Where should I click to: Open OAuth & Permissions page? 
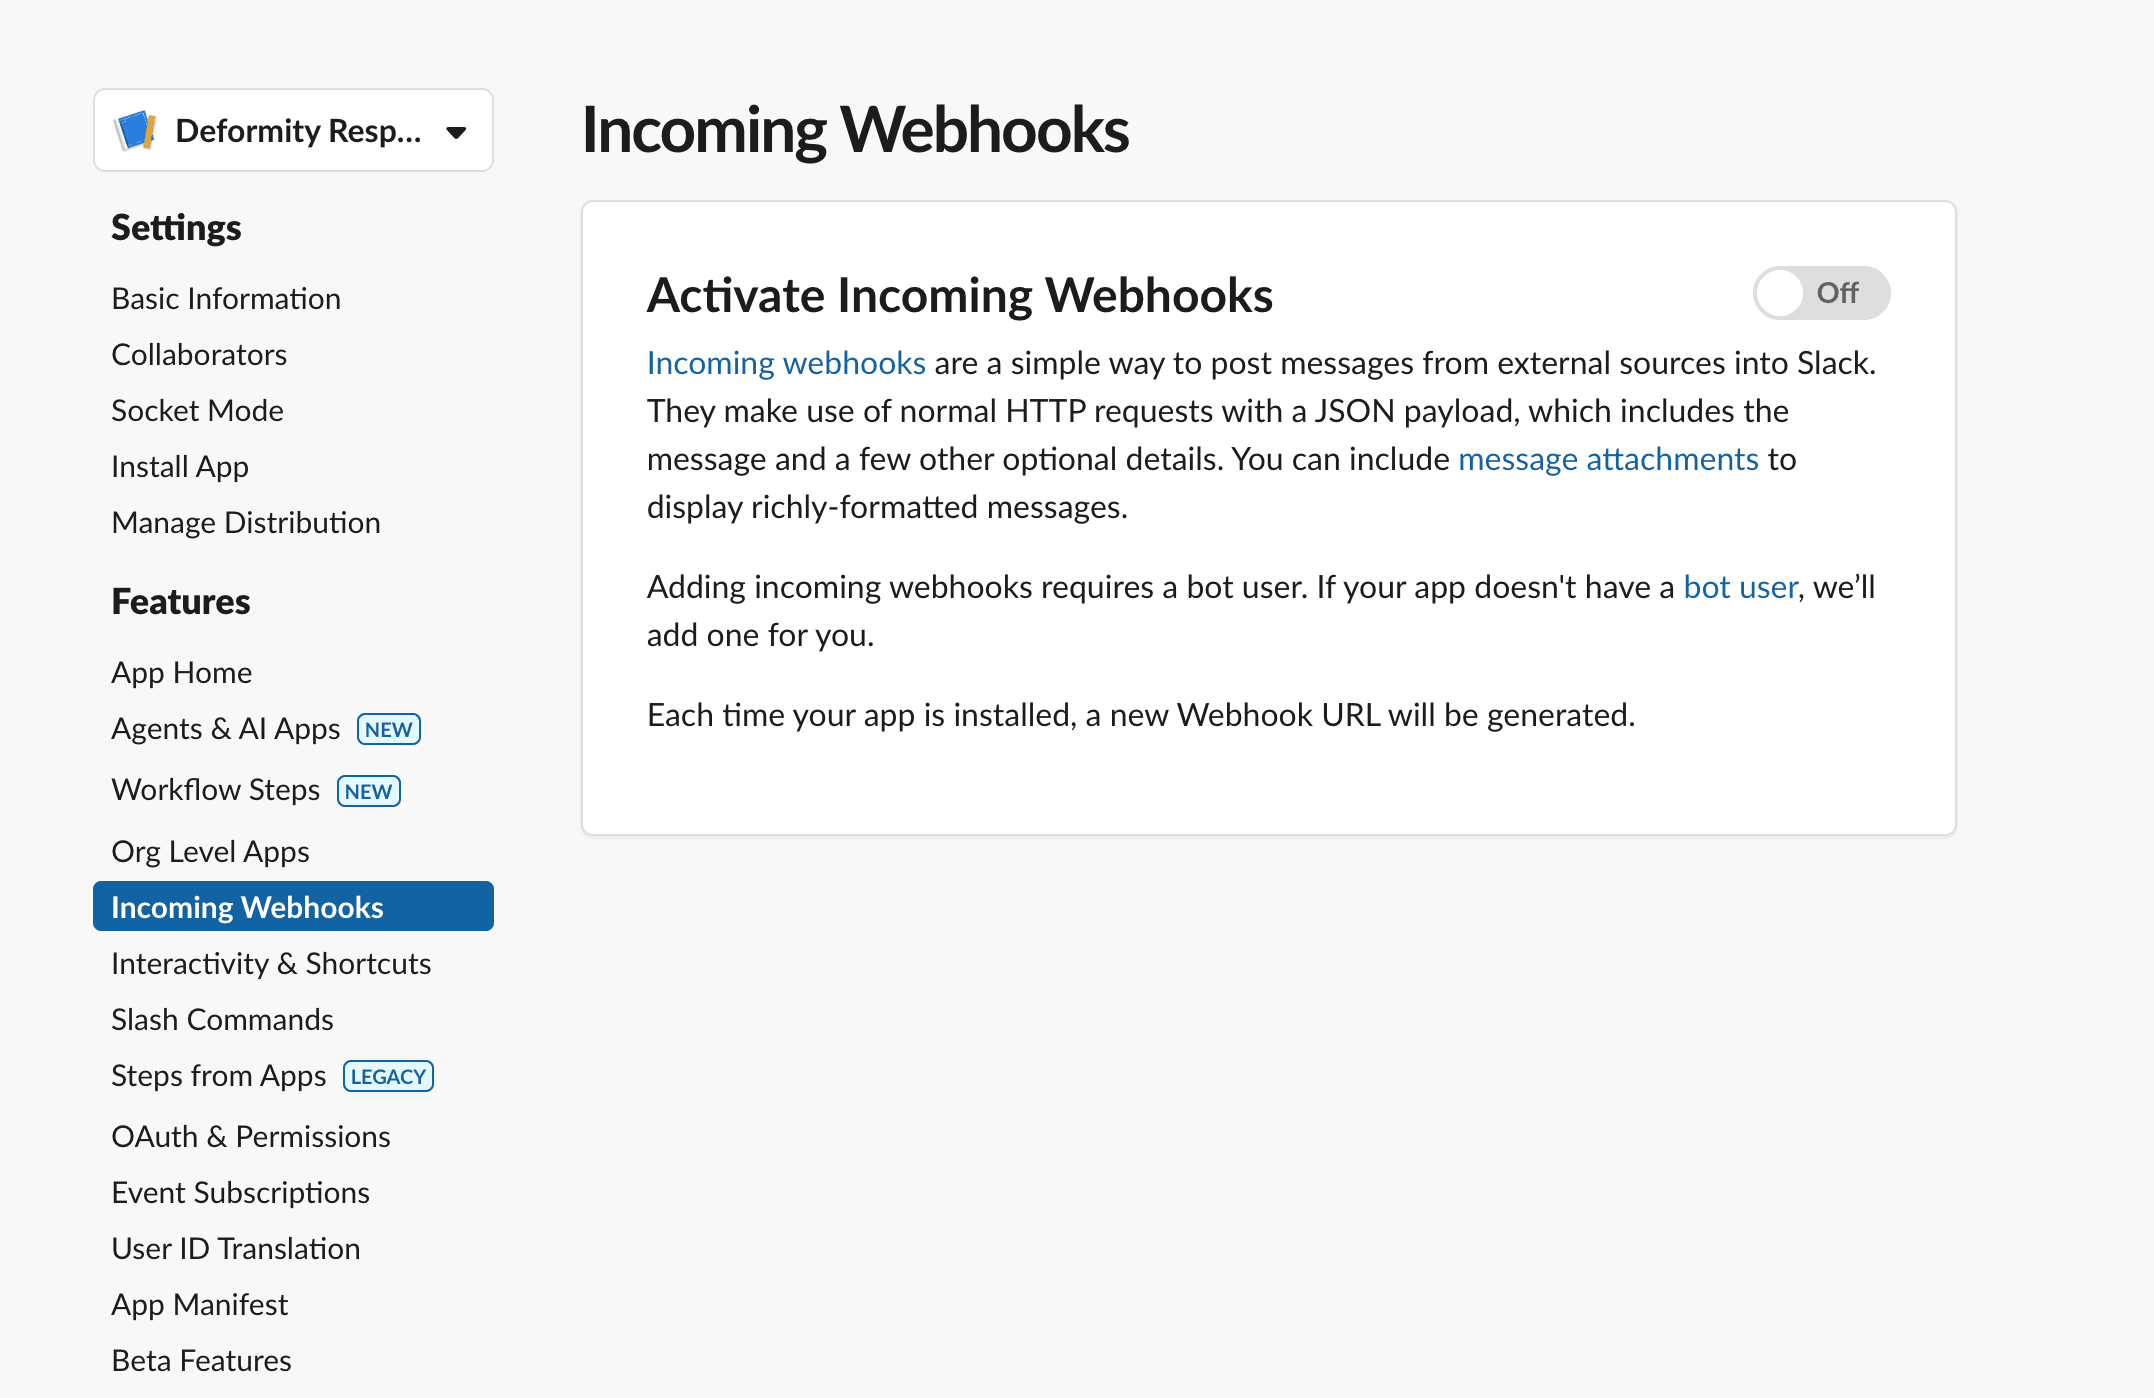click(251, 1136)
